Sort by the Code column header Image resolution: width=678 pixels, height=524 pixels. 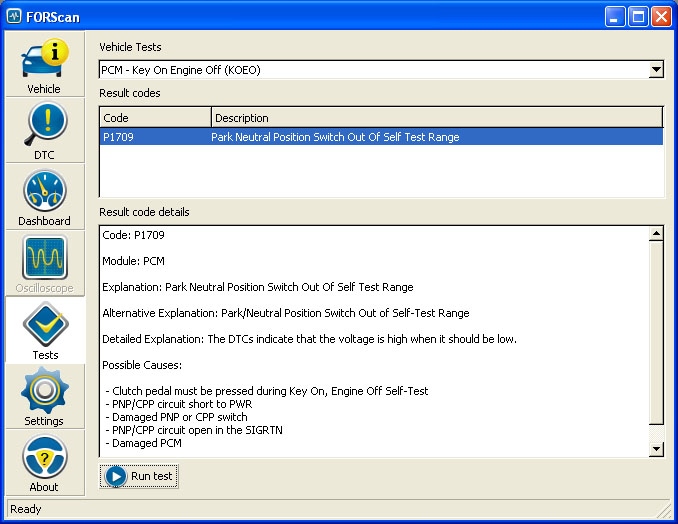155,118
